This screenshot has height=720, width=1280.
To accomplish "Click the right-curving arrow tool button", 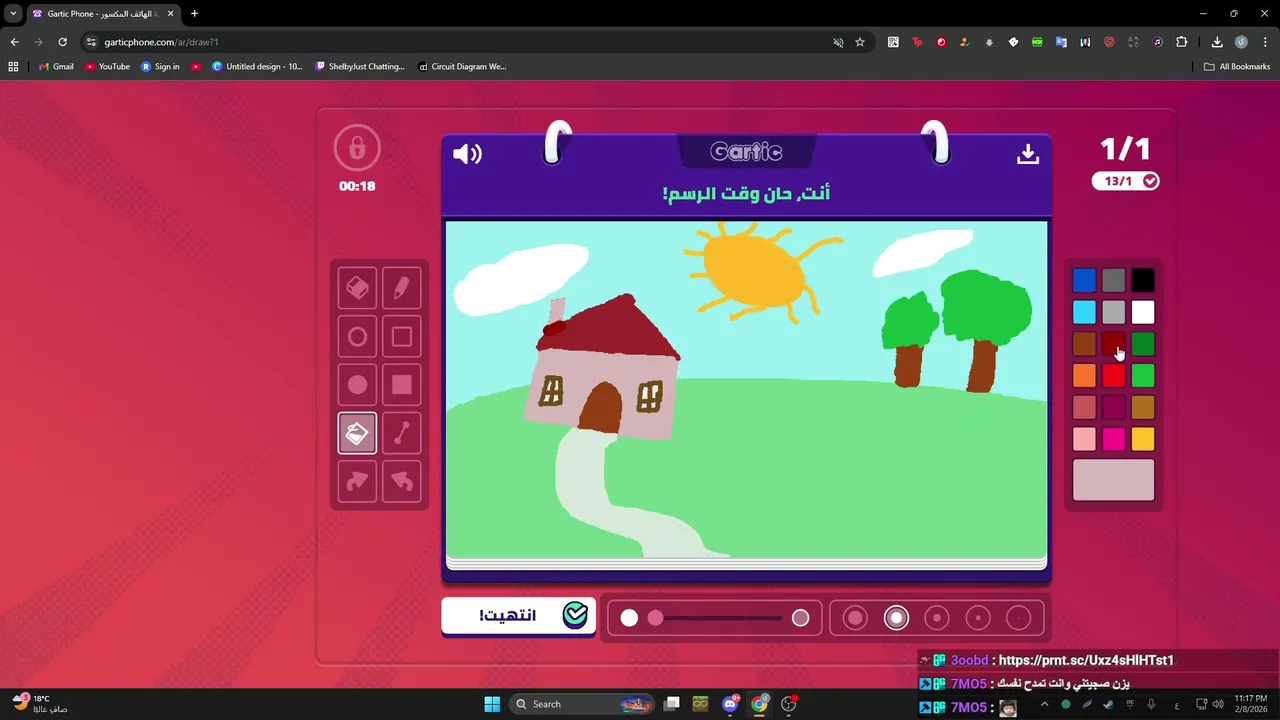I will tap(357, 481).
